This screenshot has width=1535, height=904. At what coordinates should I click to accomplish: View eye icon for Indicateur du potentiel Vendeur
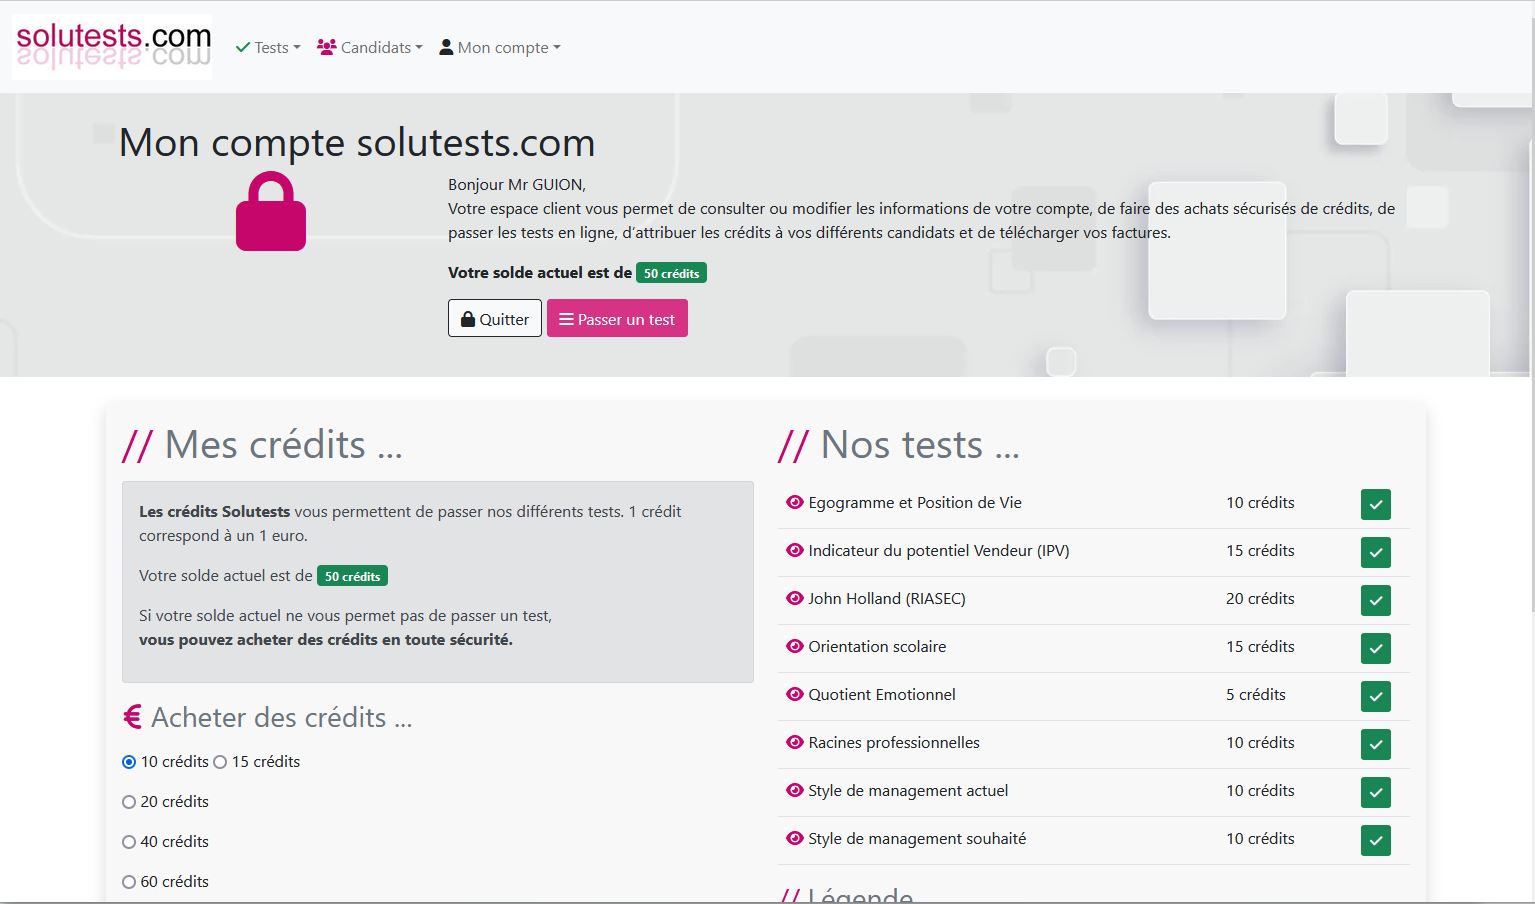coord(795,550)
